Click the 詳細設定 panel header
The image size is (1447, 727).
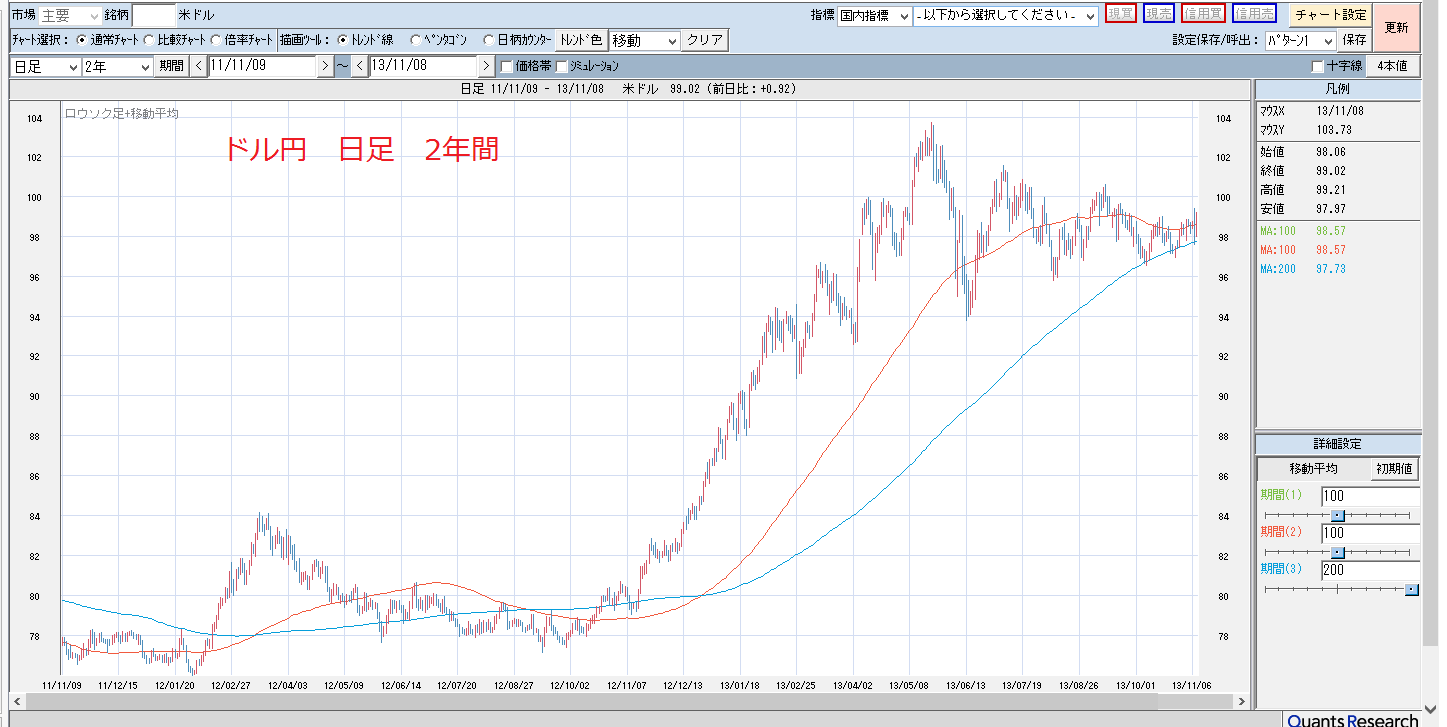[x=1338, y=444]
